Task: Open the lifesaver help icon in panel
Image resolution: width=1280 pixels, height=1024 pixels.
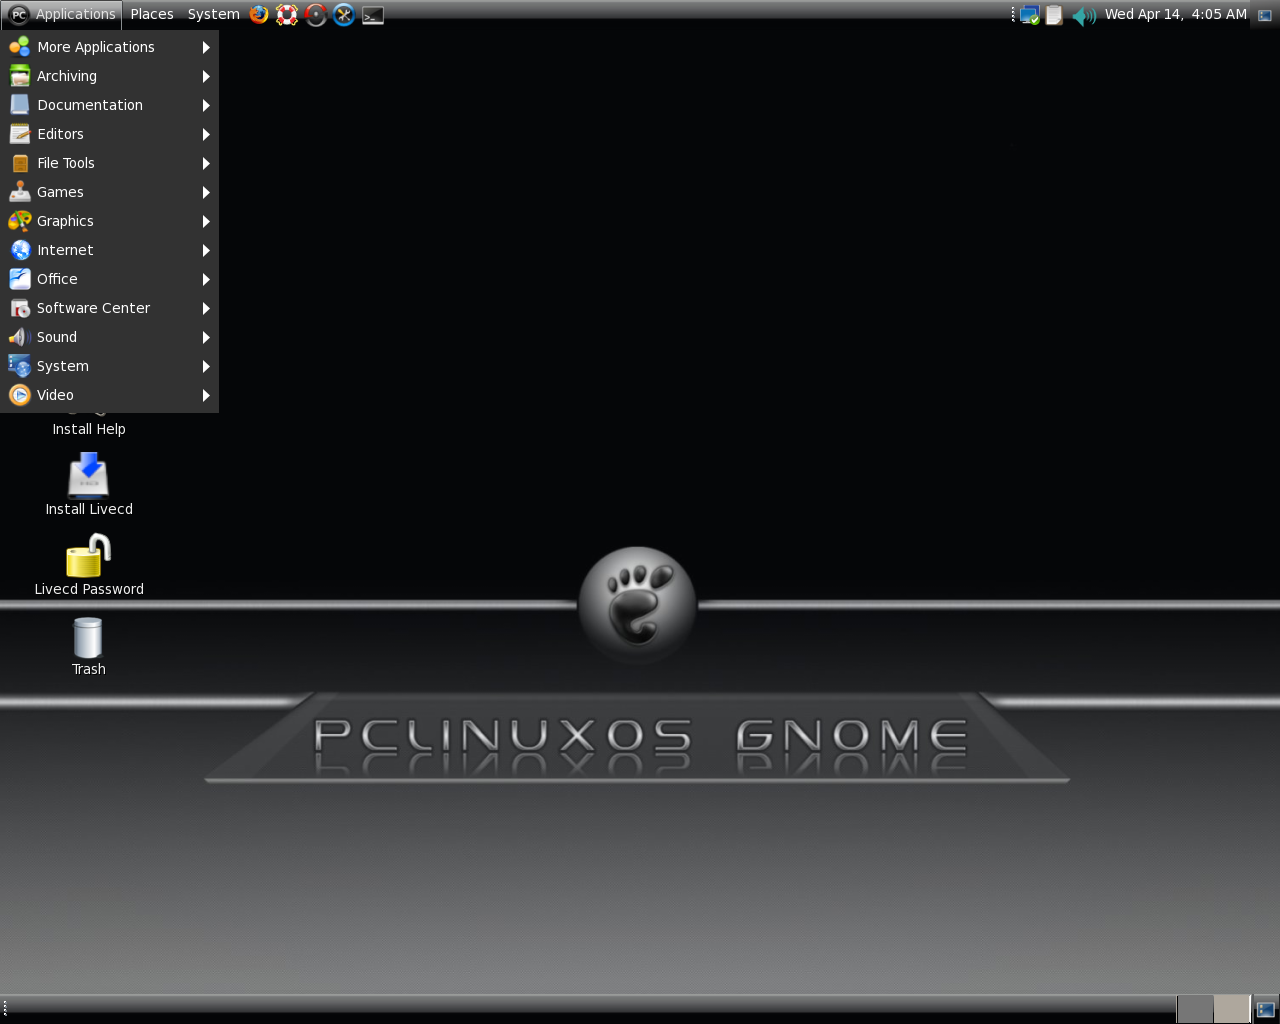Action: (287, 14)
